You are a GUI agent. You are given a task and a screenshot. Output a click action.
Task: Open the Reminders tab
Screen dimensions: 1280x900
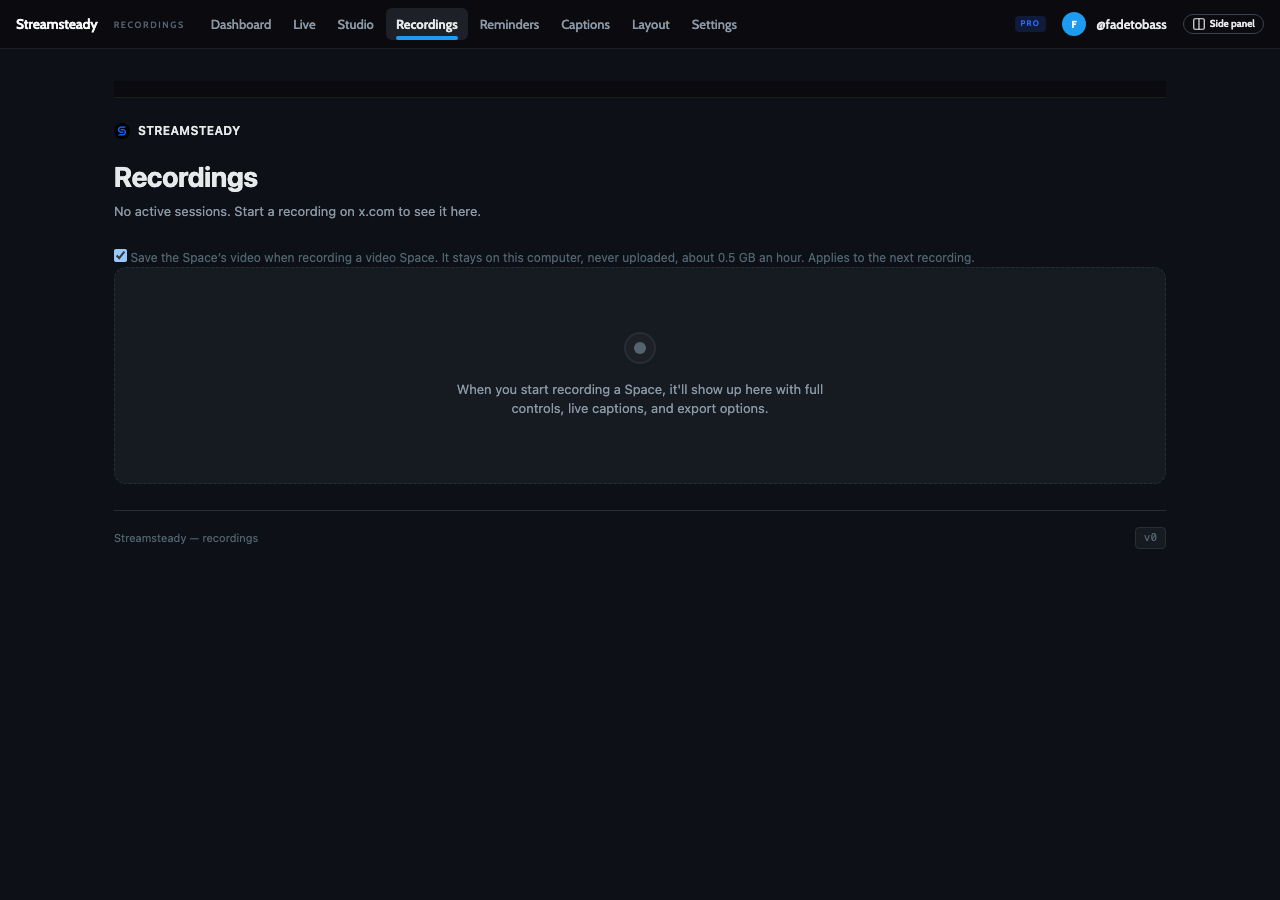click(x=509, y=24)
